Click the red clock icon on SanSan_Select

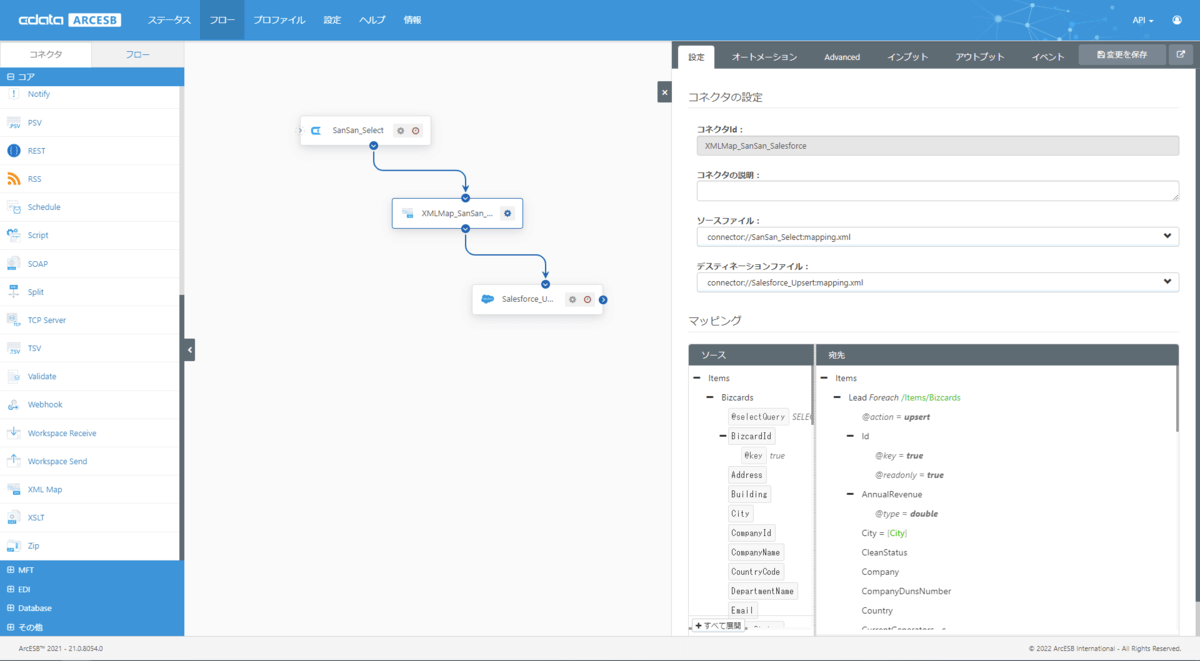point(416,130)
